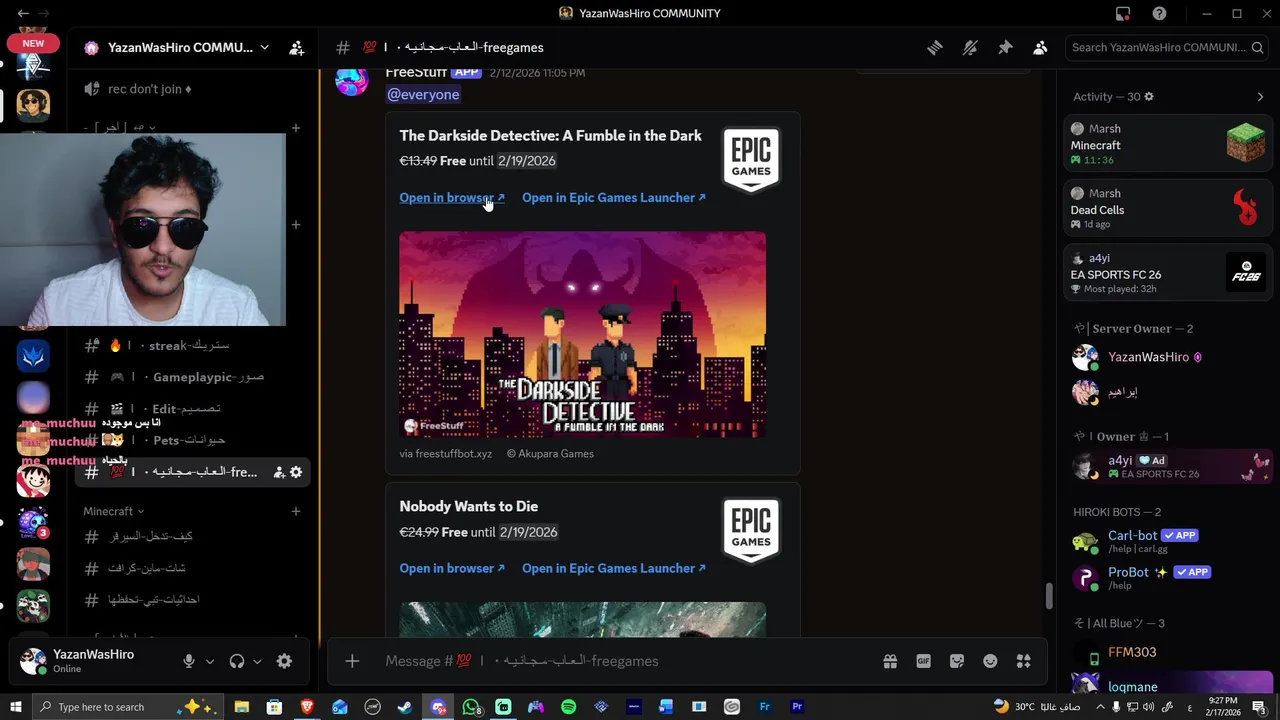Click the invite people icon in server header
This screenshot has width=1280, height=720.
click(296, 47)
